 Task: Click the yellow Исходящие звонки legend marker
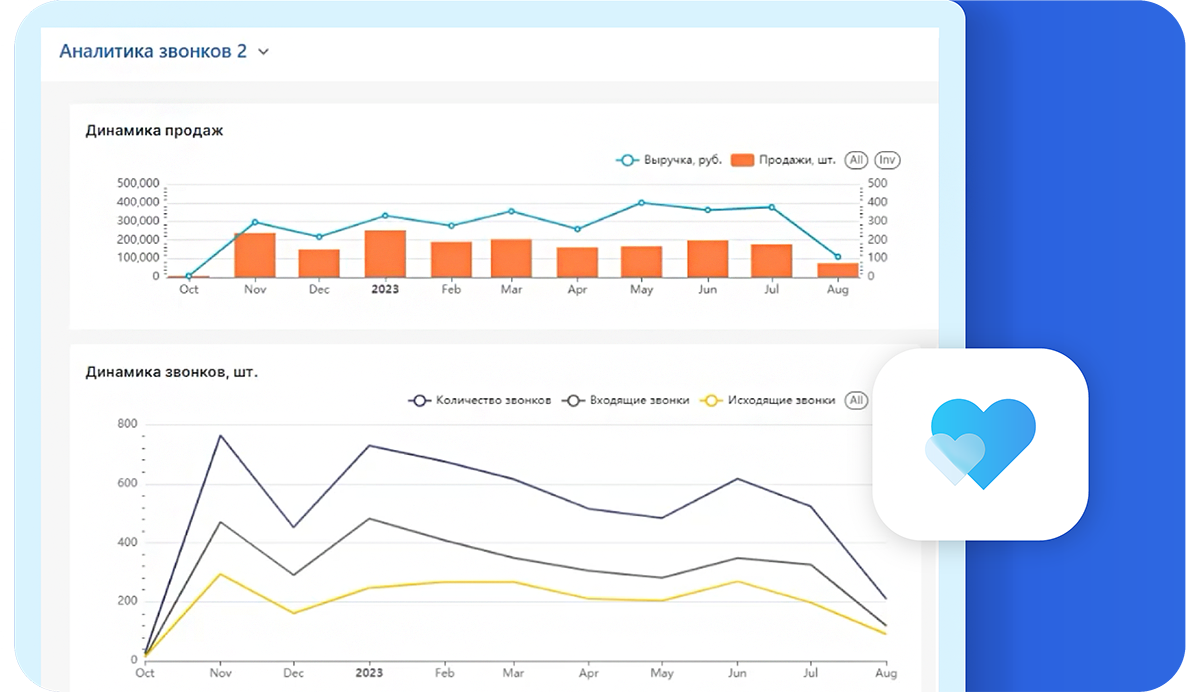pos(711,400)
